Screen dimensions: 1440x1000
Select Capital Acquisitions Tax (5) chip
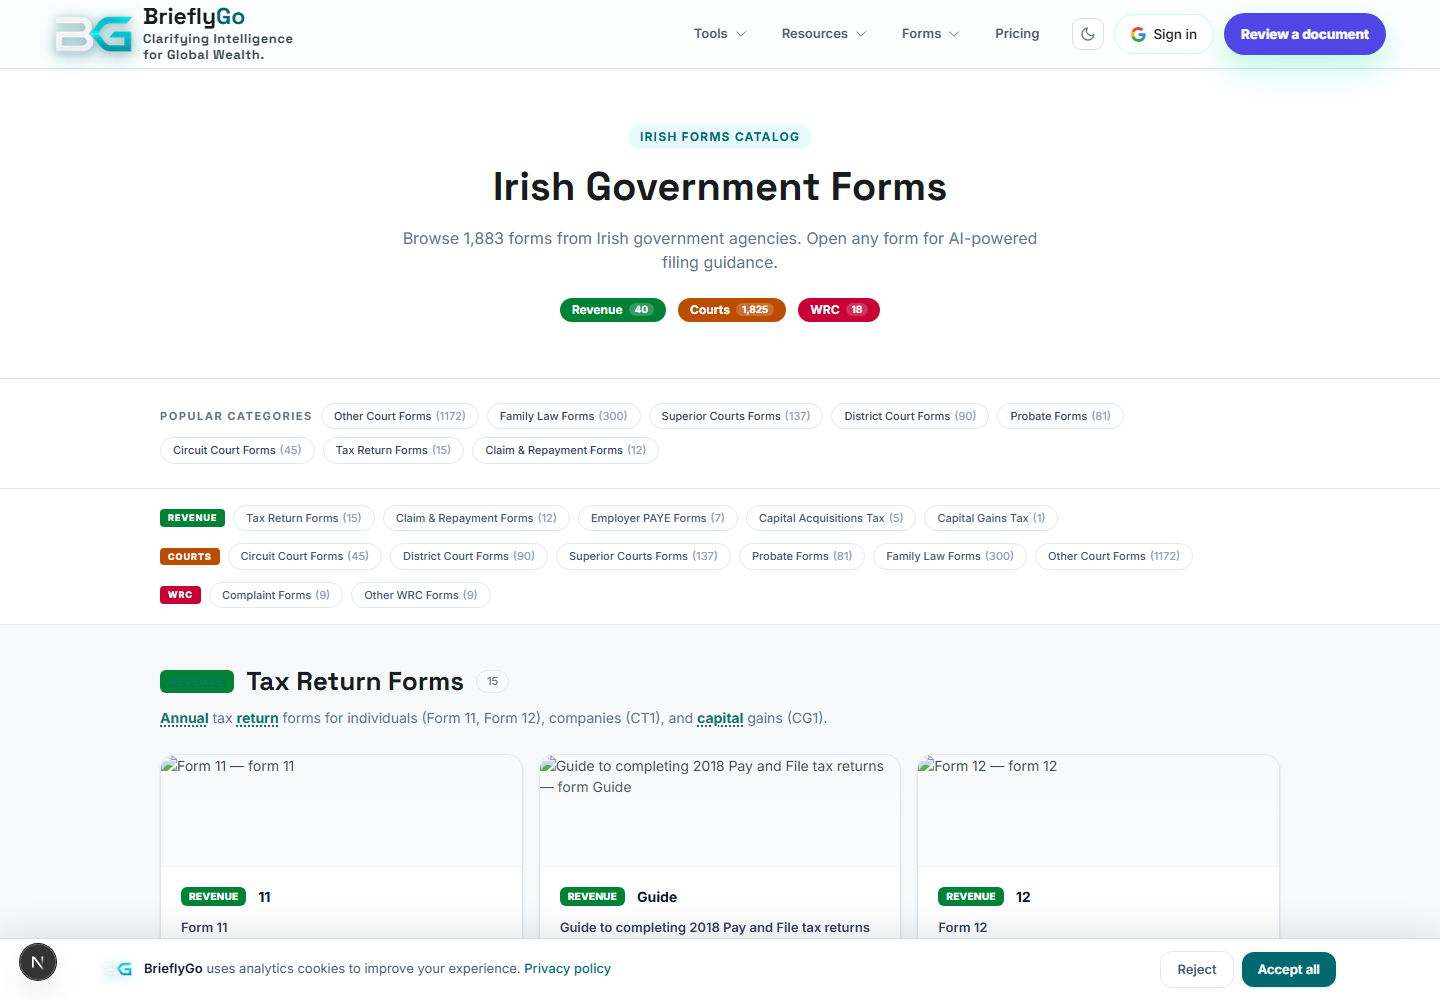(831, 518)
